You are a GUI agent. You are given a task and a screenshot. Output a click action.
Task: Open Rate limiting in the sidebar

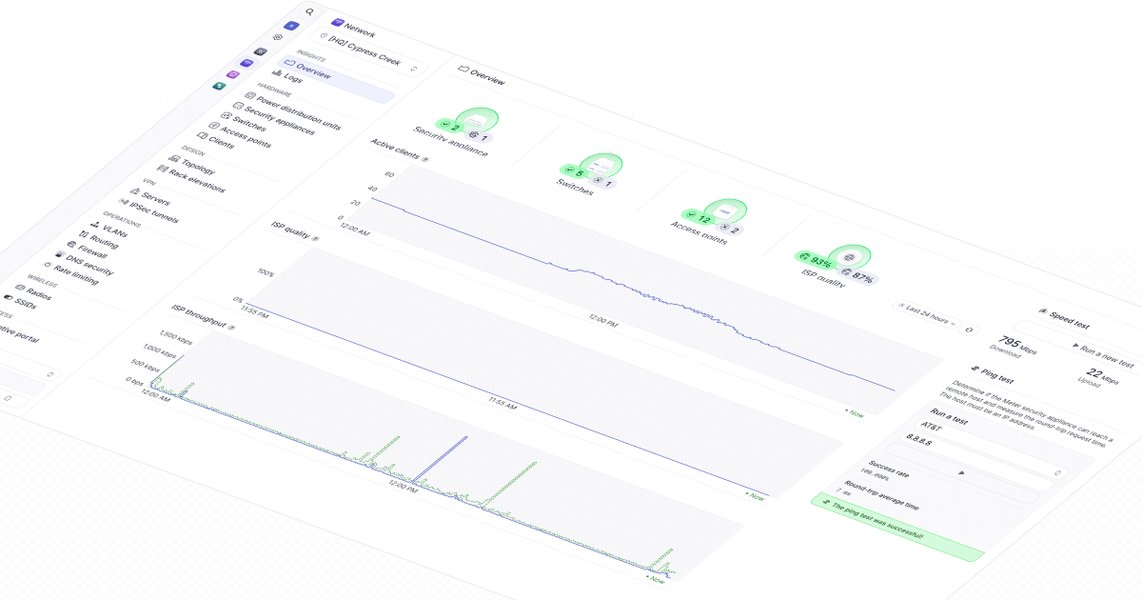point(71,273)
